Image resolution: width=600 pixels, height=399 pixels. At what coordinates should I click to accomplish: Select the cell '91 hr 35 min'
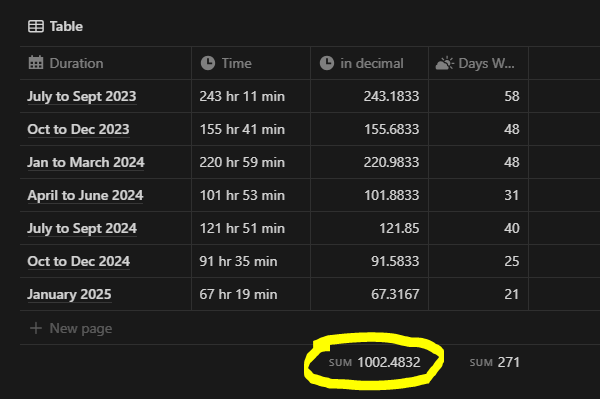251,261
